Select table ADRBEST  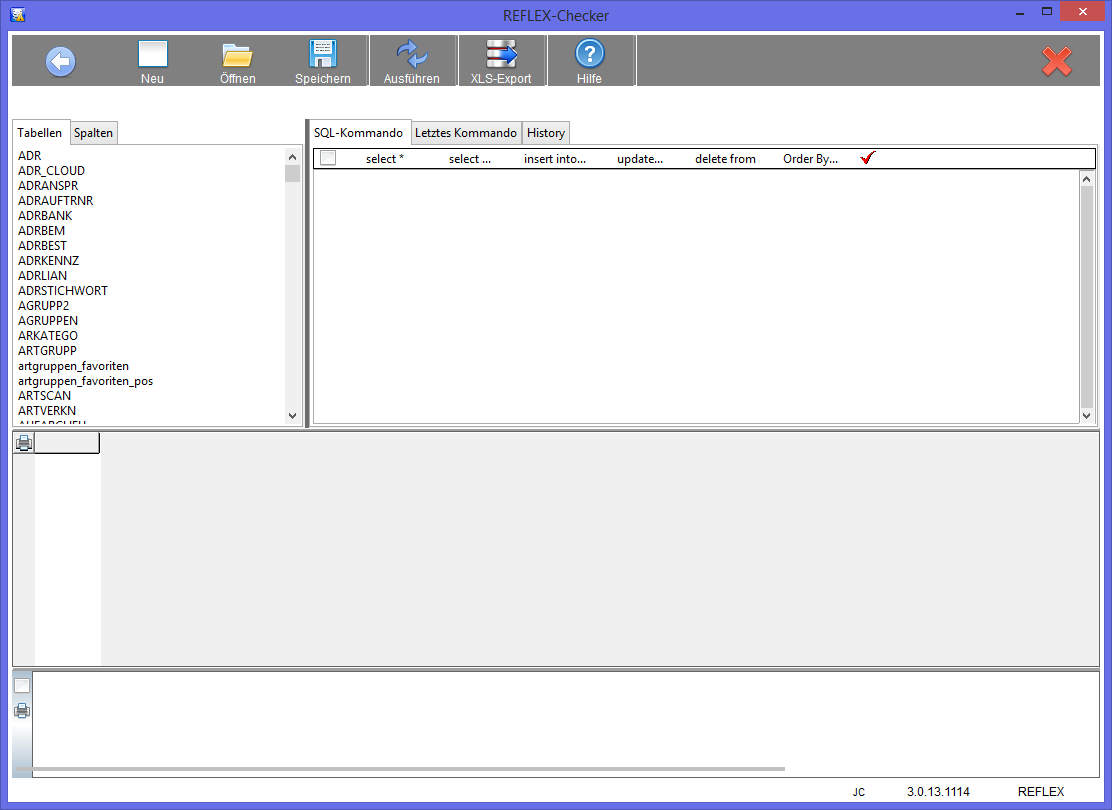click(x=43, y=245)
